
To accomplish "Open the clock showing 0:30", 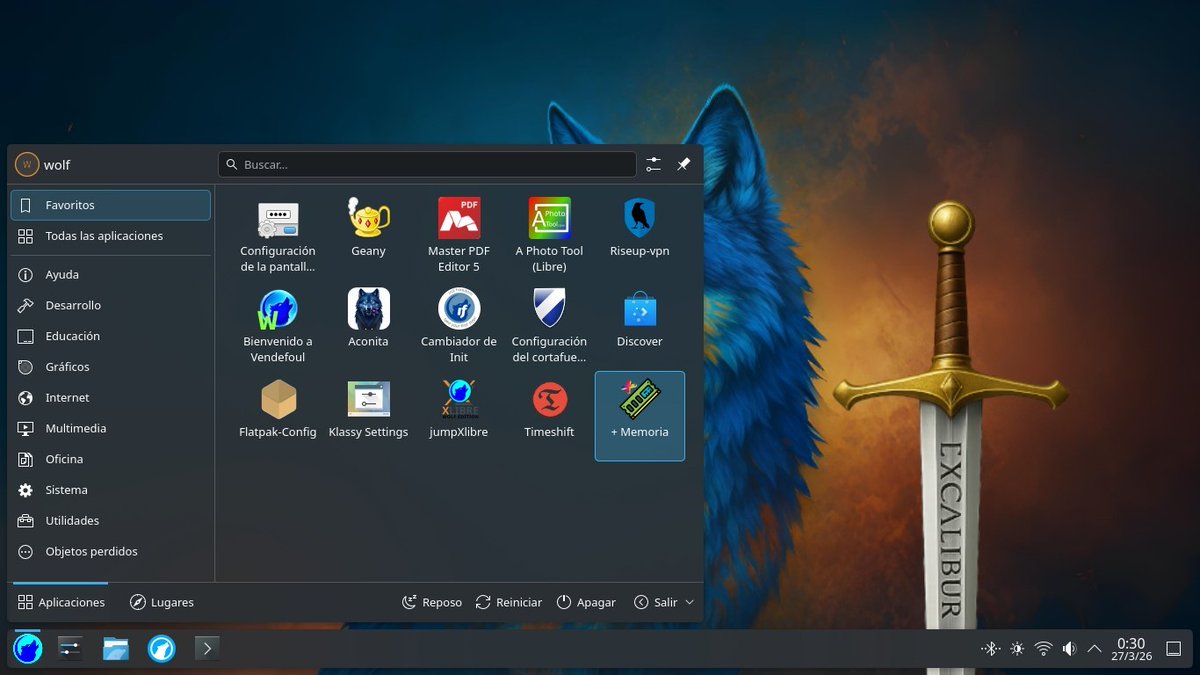I will pyautogui.click(x=1131, y=649).
